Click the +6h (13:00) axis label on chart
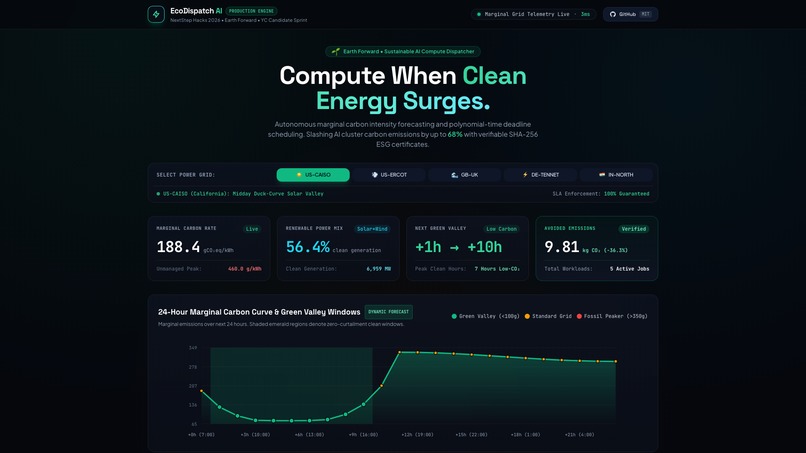 [309, 435]
